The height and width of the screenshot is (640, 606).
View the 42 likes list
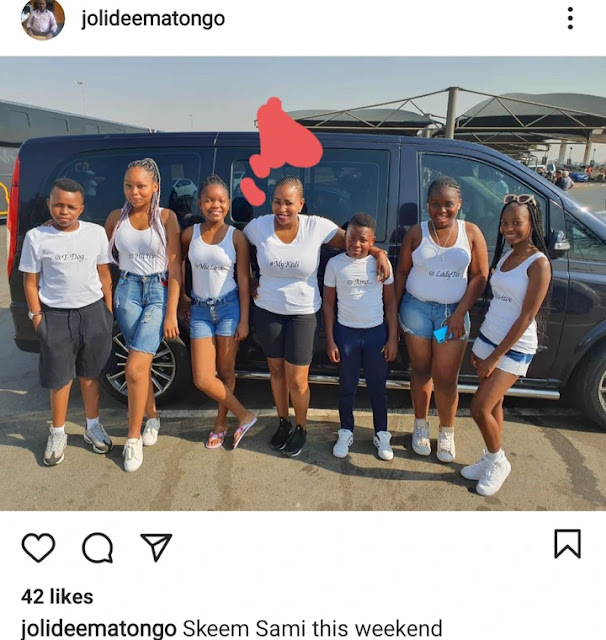[57, 596]
